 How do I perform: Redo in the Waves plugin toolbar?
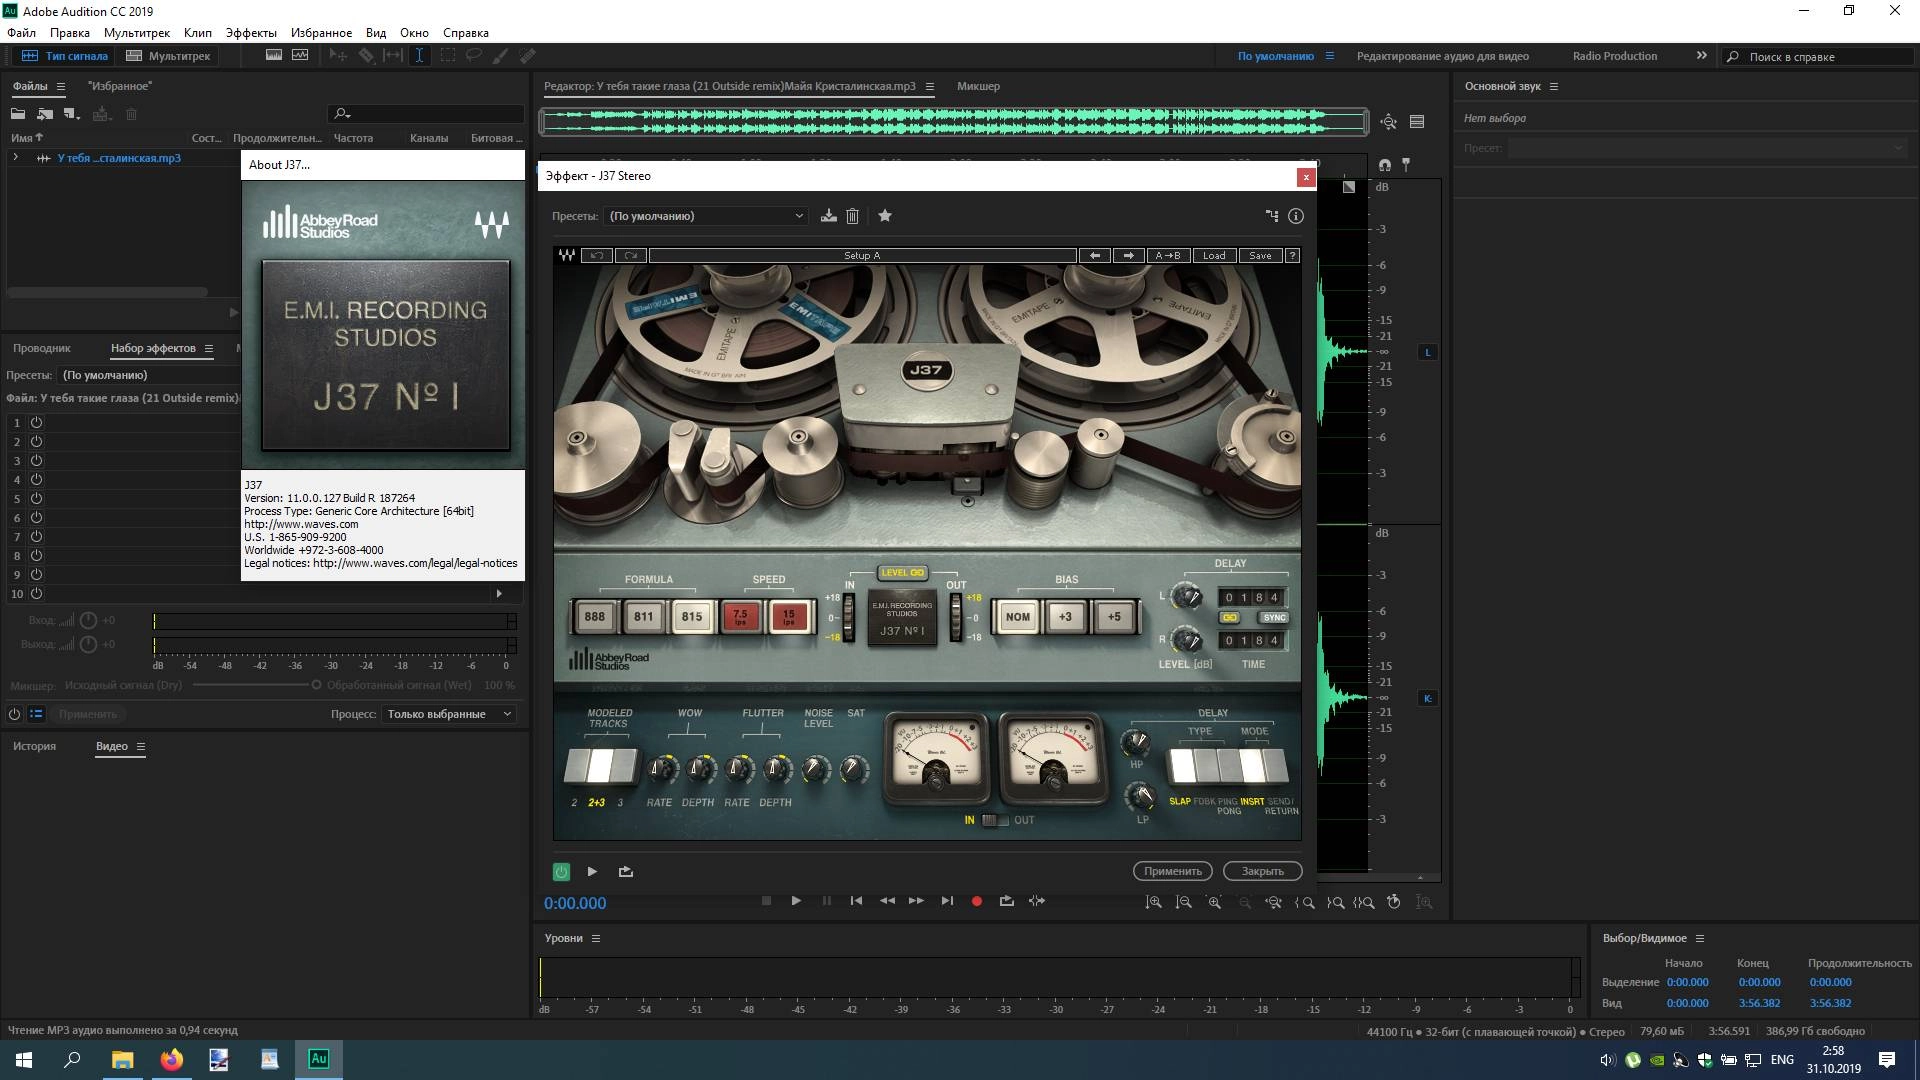(x=631, y=256)
